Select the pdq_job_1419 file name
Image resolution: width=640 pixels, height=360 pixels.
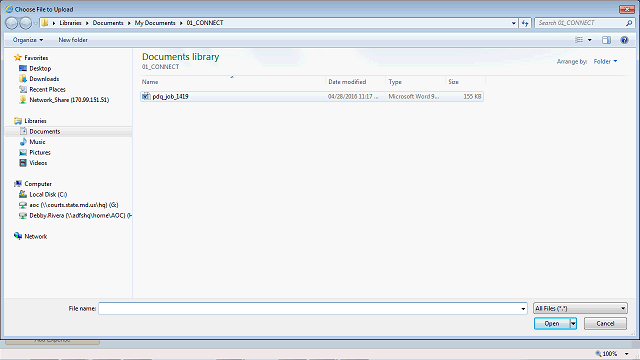point(170,97)
